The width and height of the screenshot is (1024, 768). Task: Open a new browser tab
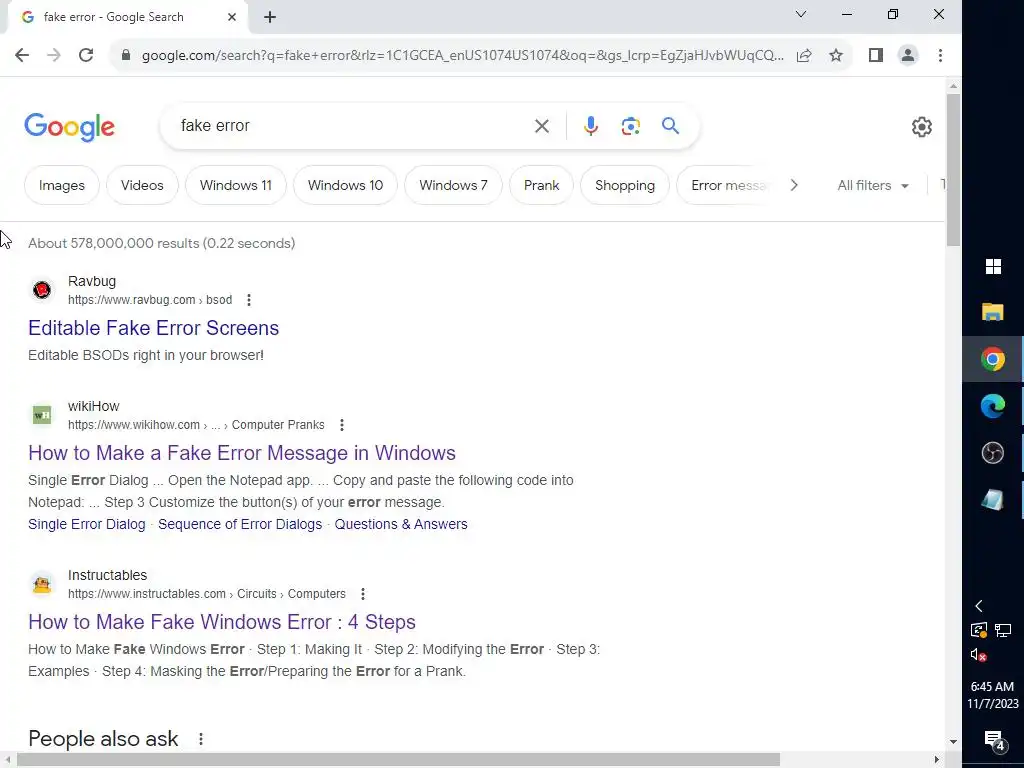(270, 17)
